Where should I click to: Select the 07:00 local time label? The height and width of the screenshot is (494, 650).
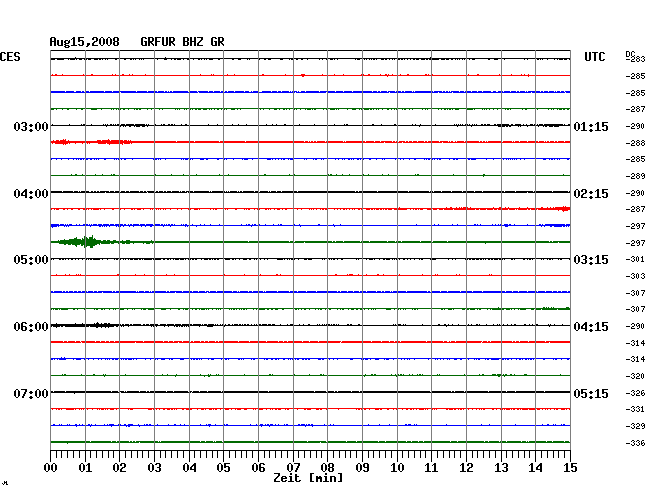pos(31,393)
